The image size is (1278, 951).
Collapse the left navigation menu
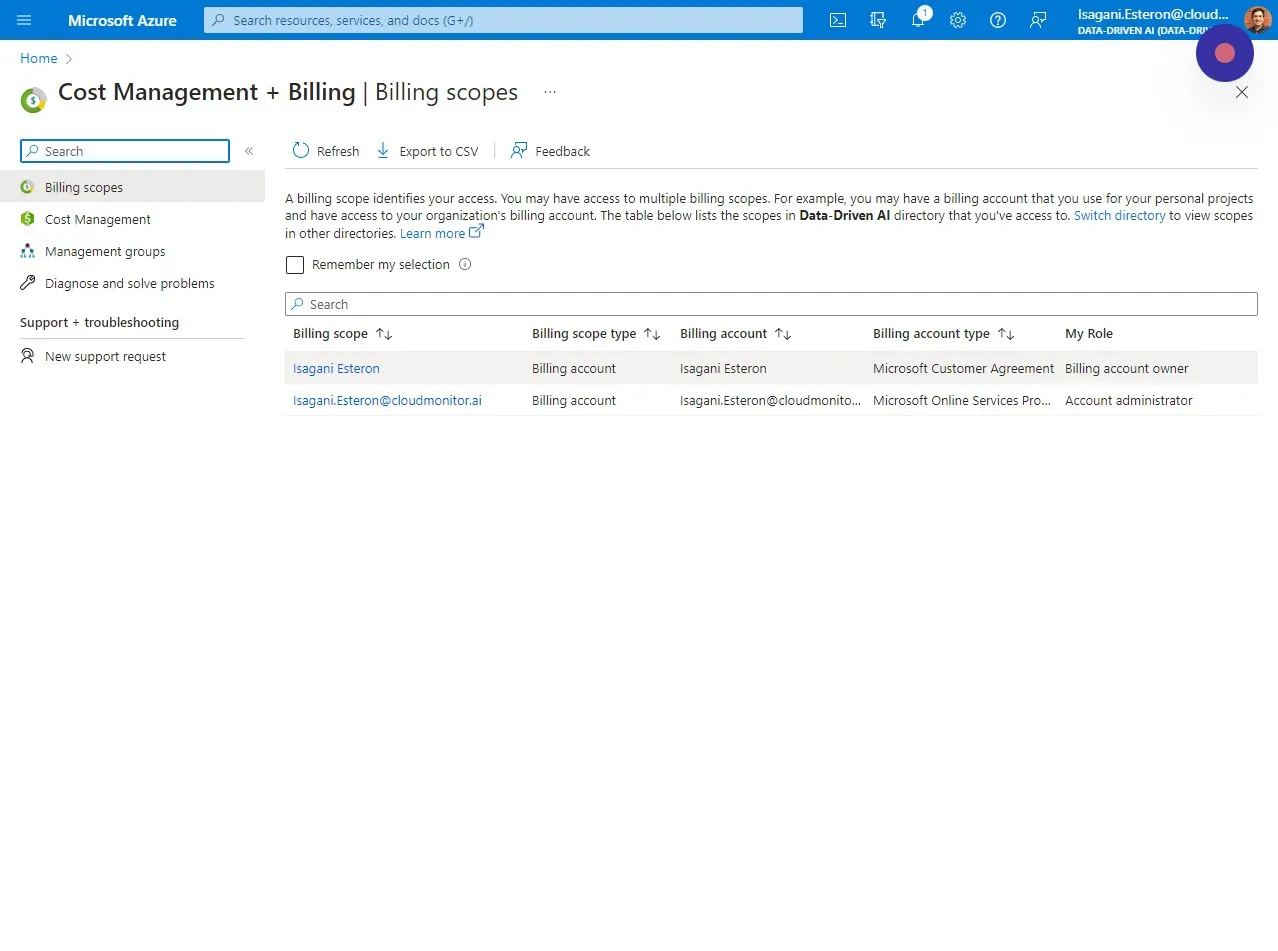[249, 151]
